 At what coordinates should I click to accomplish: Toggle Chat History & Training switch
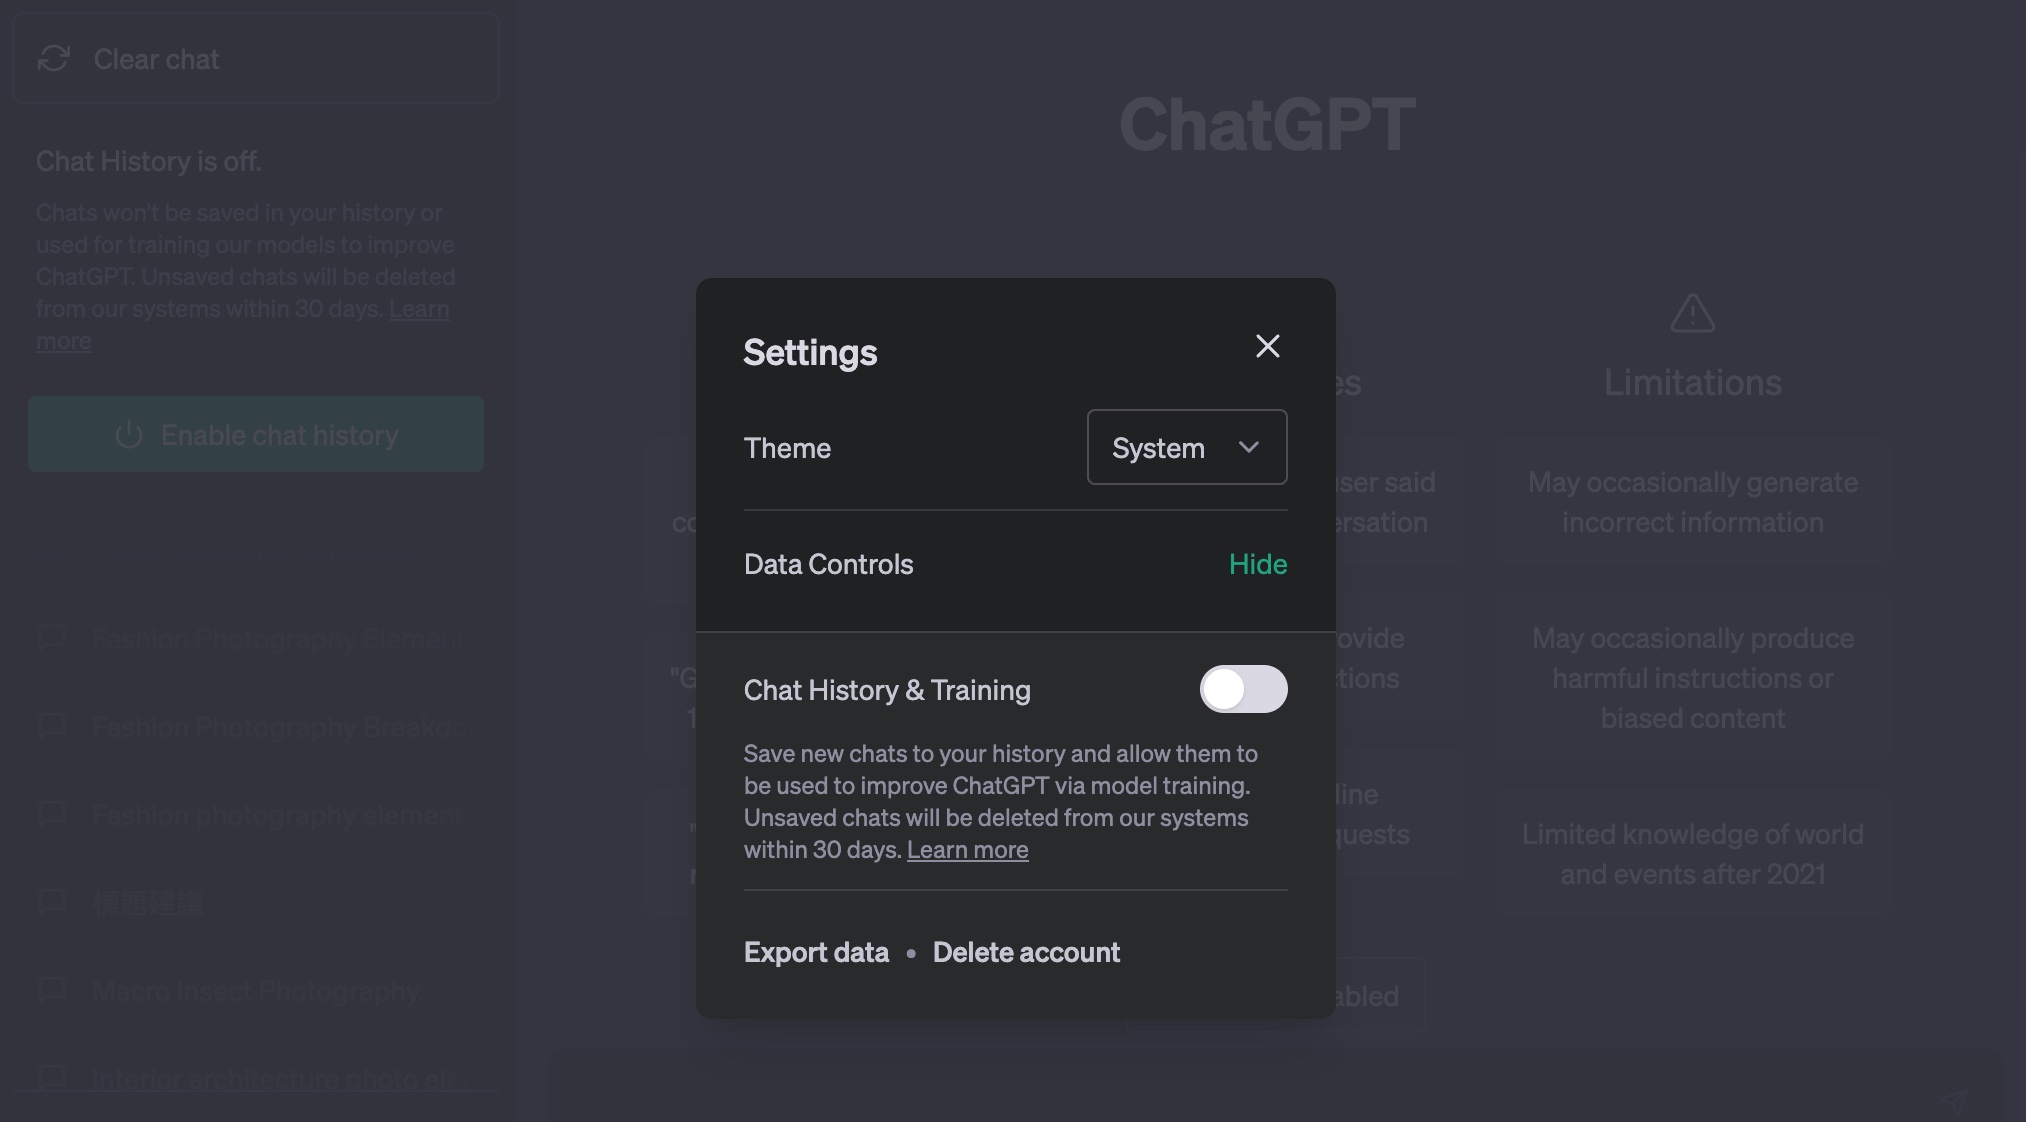point(1243,689)
